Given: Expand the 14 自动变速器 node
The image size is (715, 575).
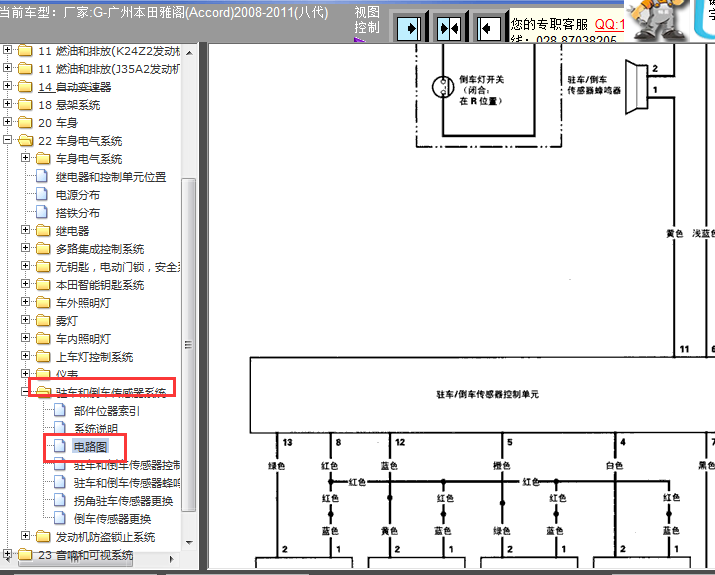Looking at the screenshot, I should click(7, 86).
